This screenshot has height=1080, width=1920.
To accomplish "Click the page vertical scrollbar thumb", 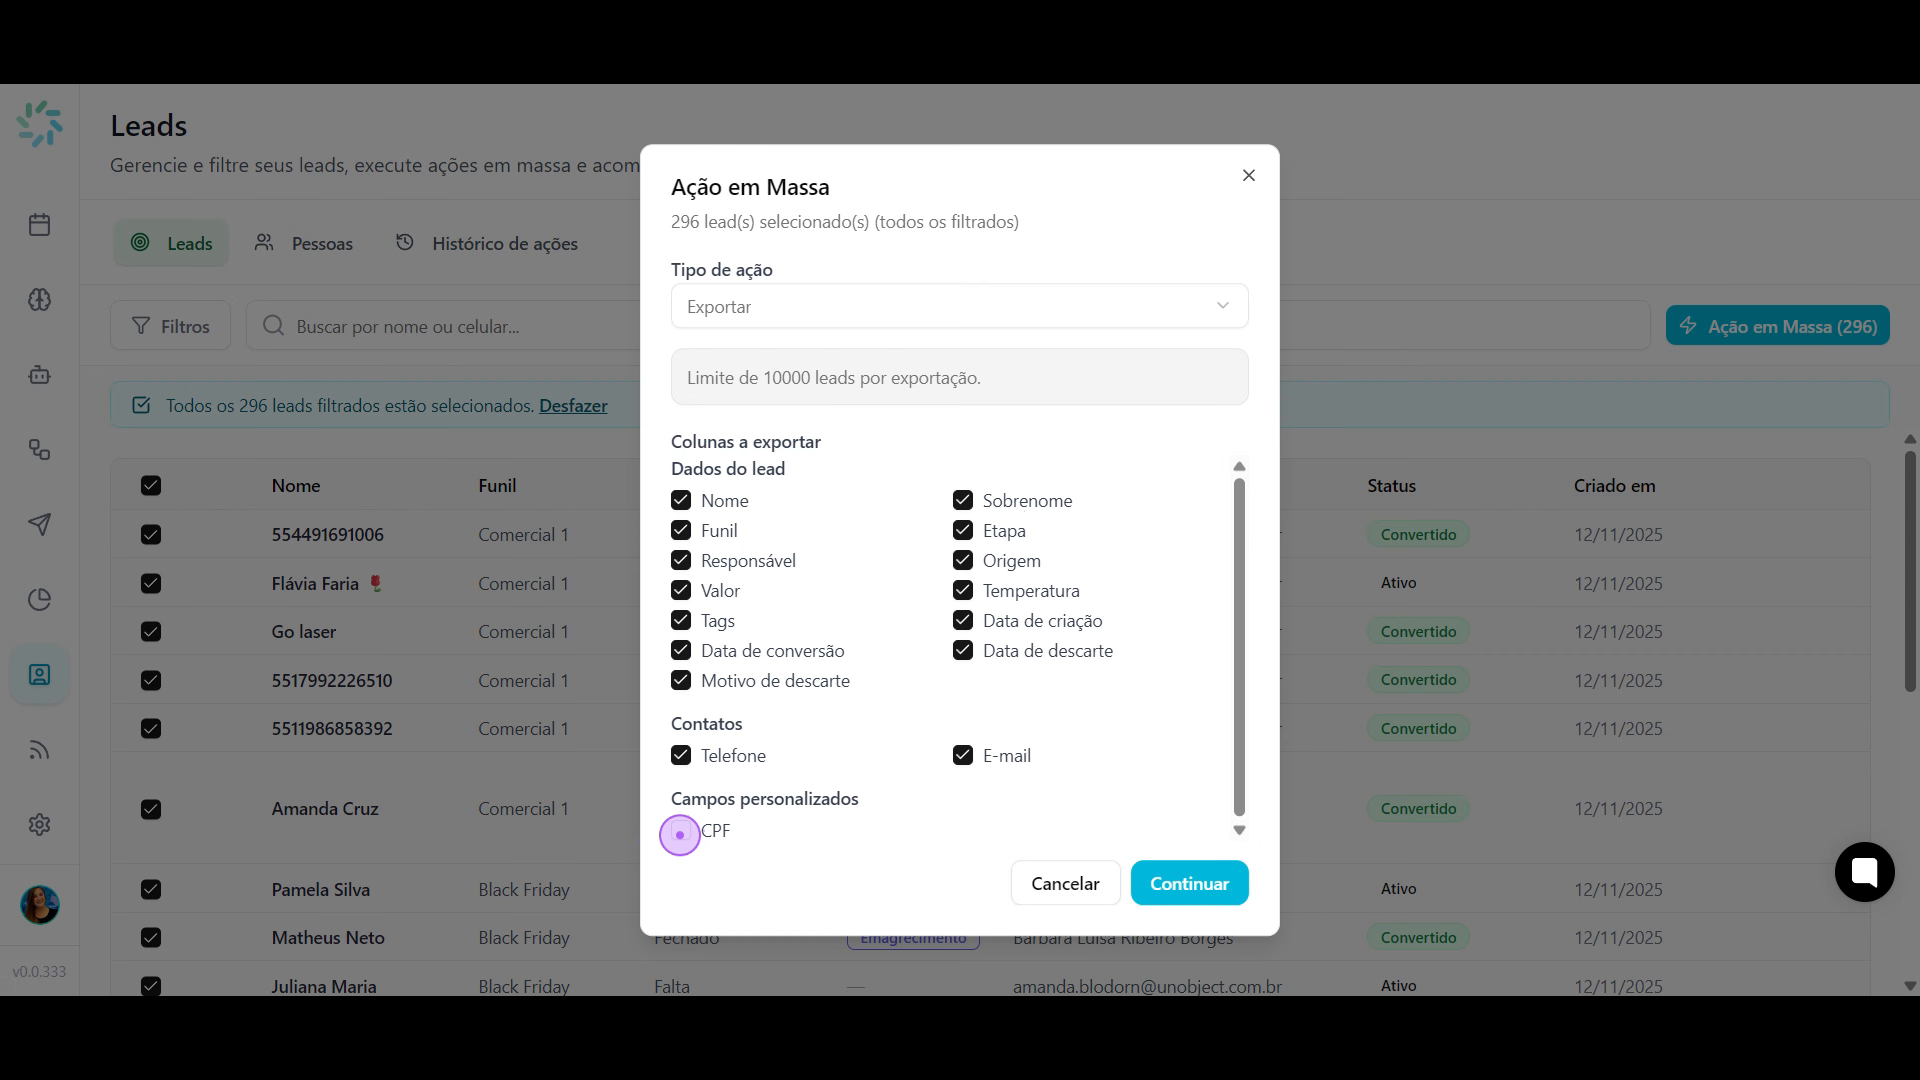I will pos(1910,571).
